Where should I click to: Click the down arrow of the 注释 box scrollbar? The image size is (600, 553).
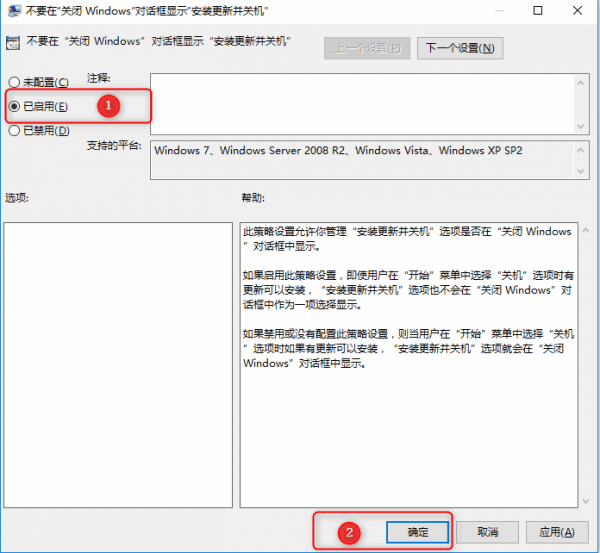pos(583,125)
